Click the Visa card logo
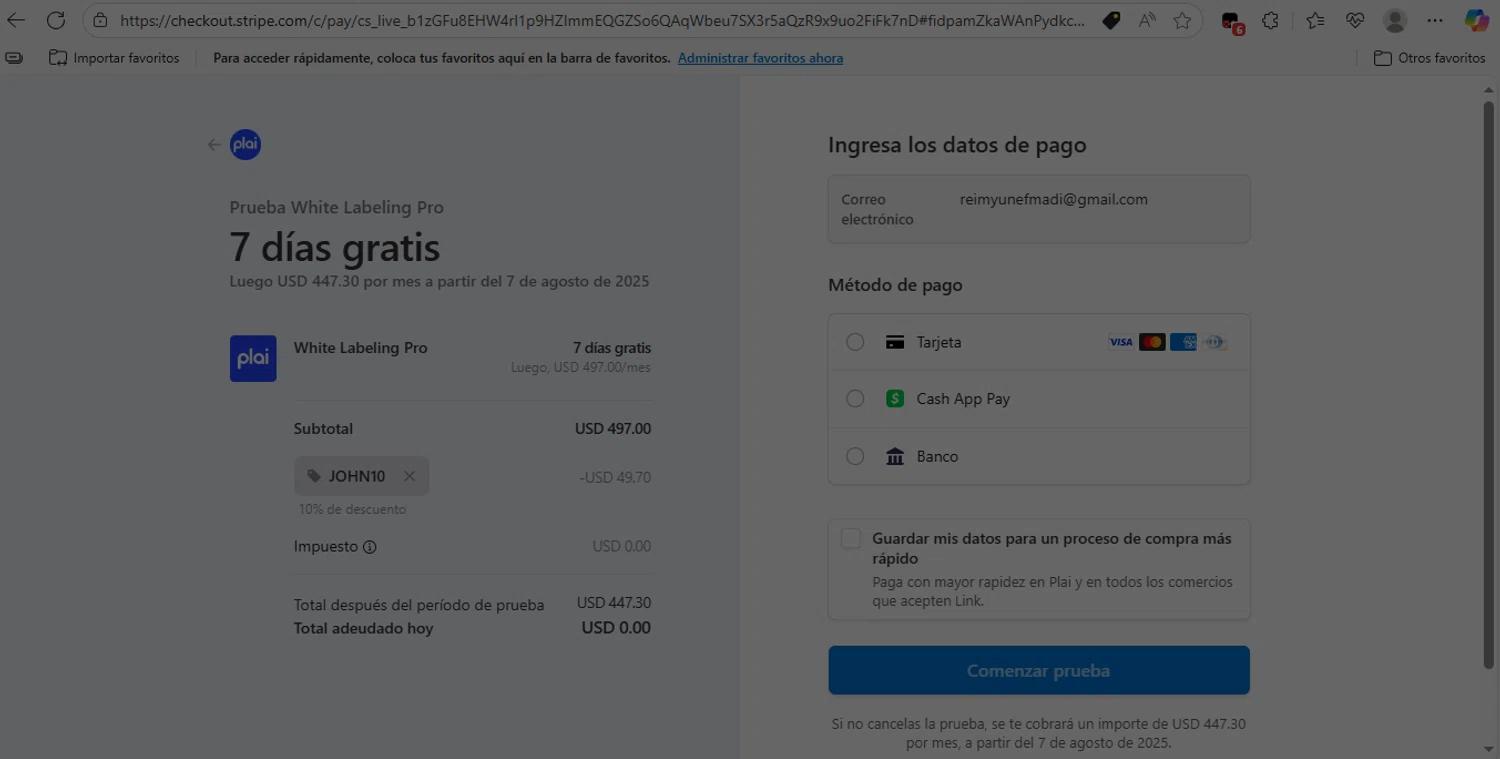This screenshot has width=1500, height=759. (1121, 342)
